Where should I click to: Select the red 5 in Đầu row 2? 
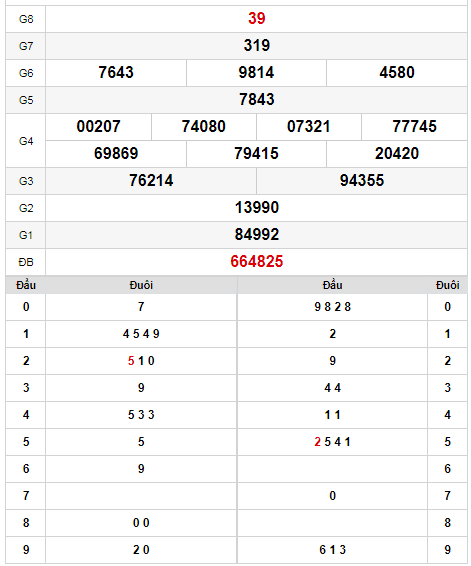coord(131,361)
